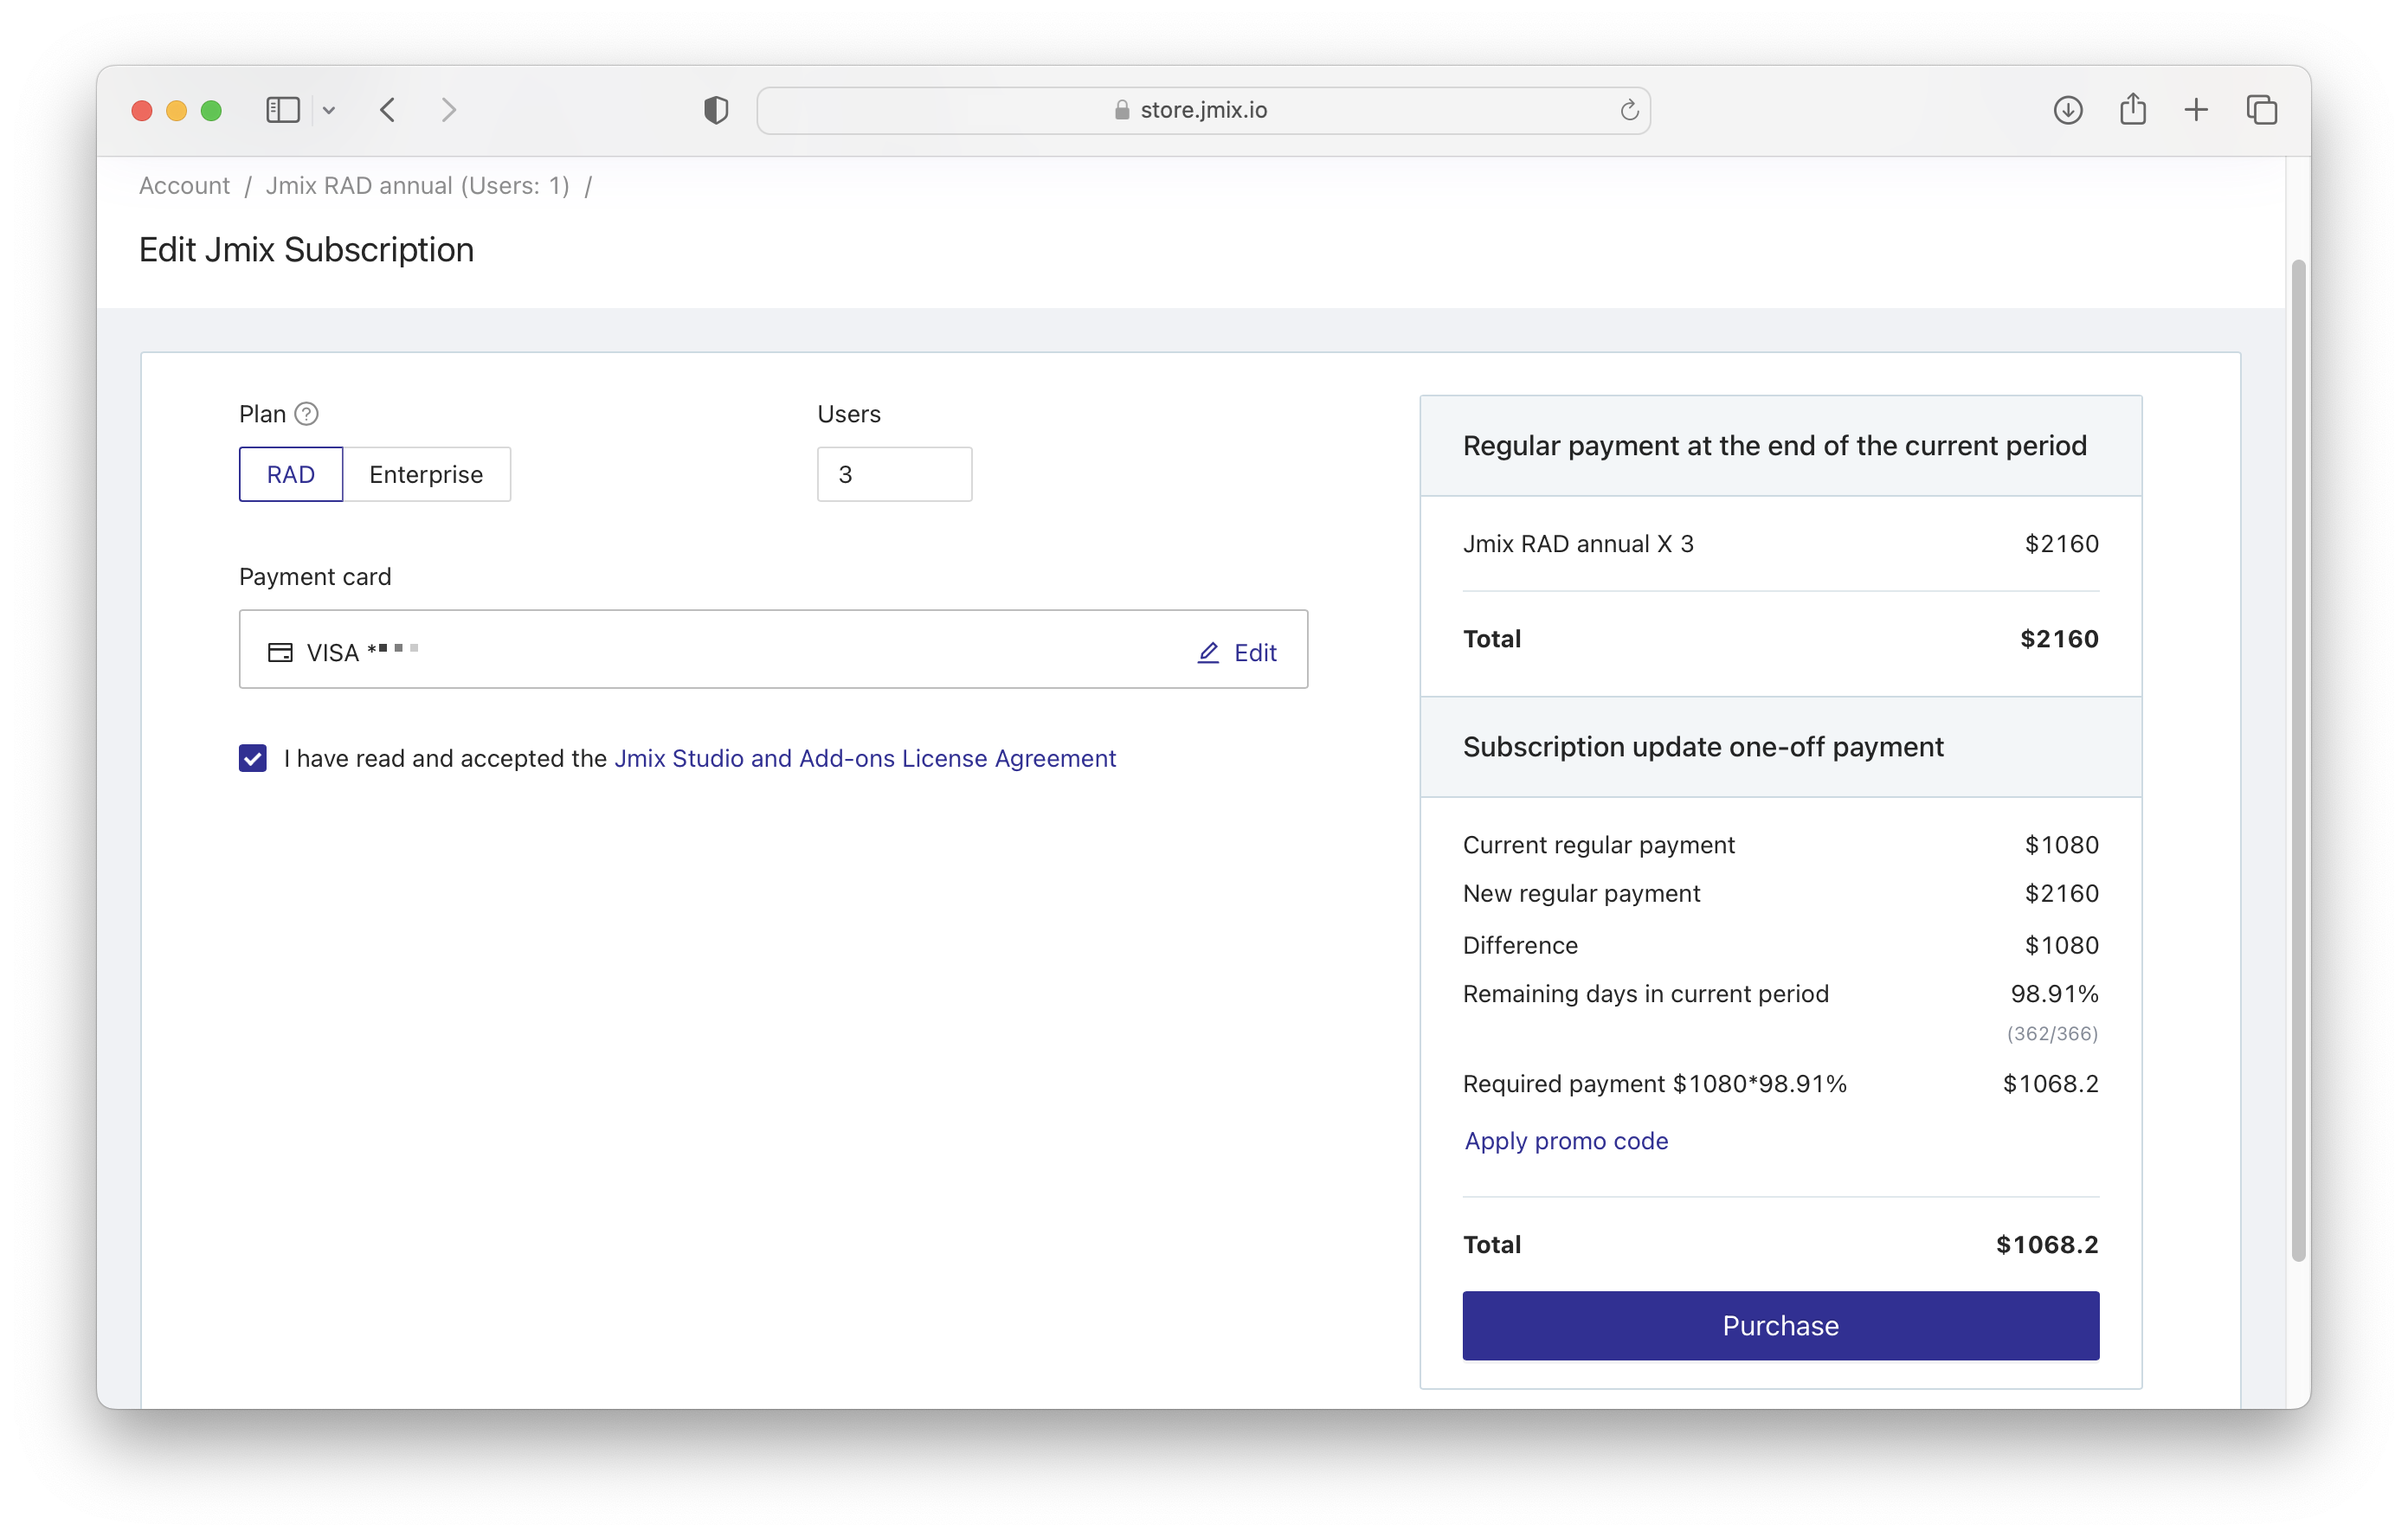Focus the Users number field
Image resolution: width=2408 pixels, height=1537 pixels.
[x=894, y=474]
